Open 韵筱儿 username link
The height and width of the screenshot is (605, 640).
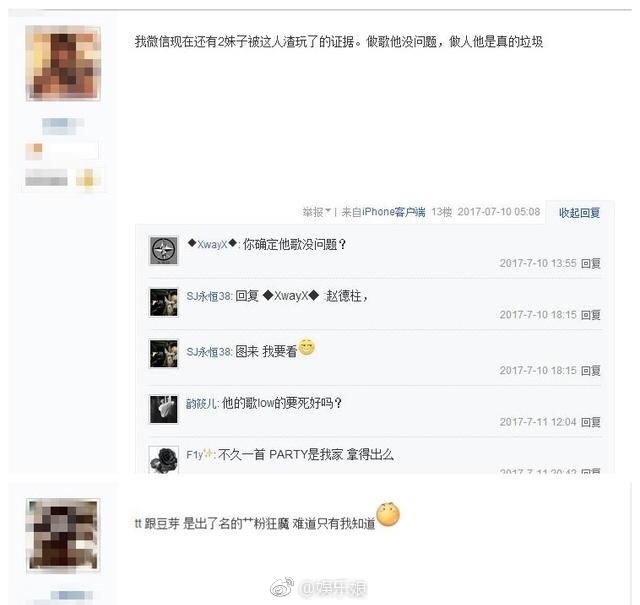click(x=202, y=403)
